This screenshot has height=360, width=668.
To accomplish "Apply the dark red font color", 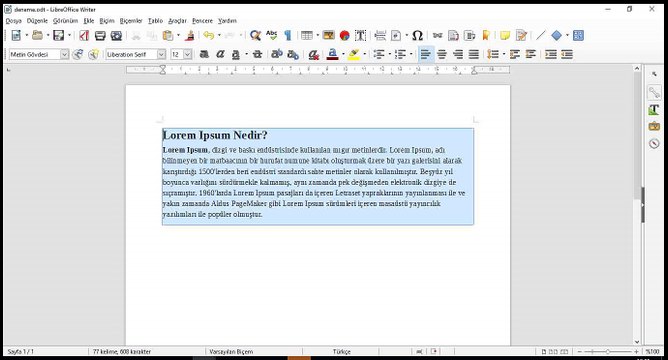I will [333, 54].
